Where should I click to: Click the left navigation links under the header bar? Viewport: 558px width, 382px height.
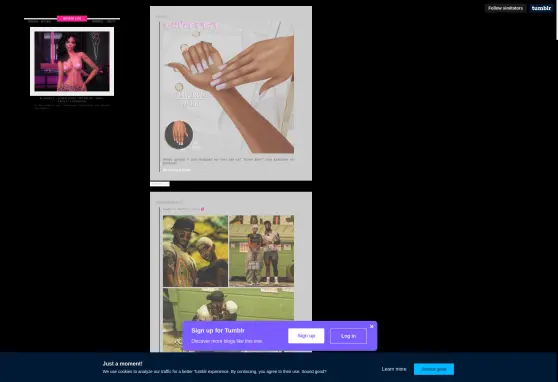click(x=40, y=22)
